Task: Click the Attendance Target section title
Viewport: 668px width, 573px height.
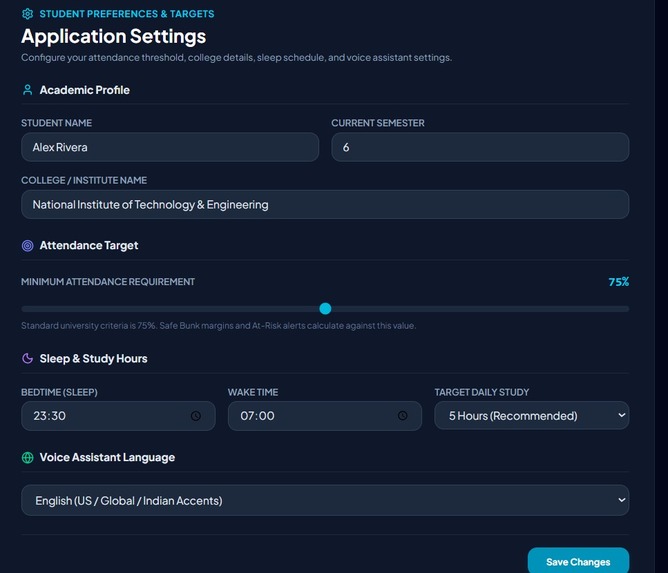Action: point(89,246)
